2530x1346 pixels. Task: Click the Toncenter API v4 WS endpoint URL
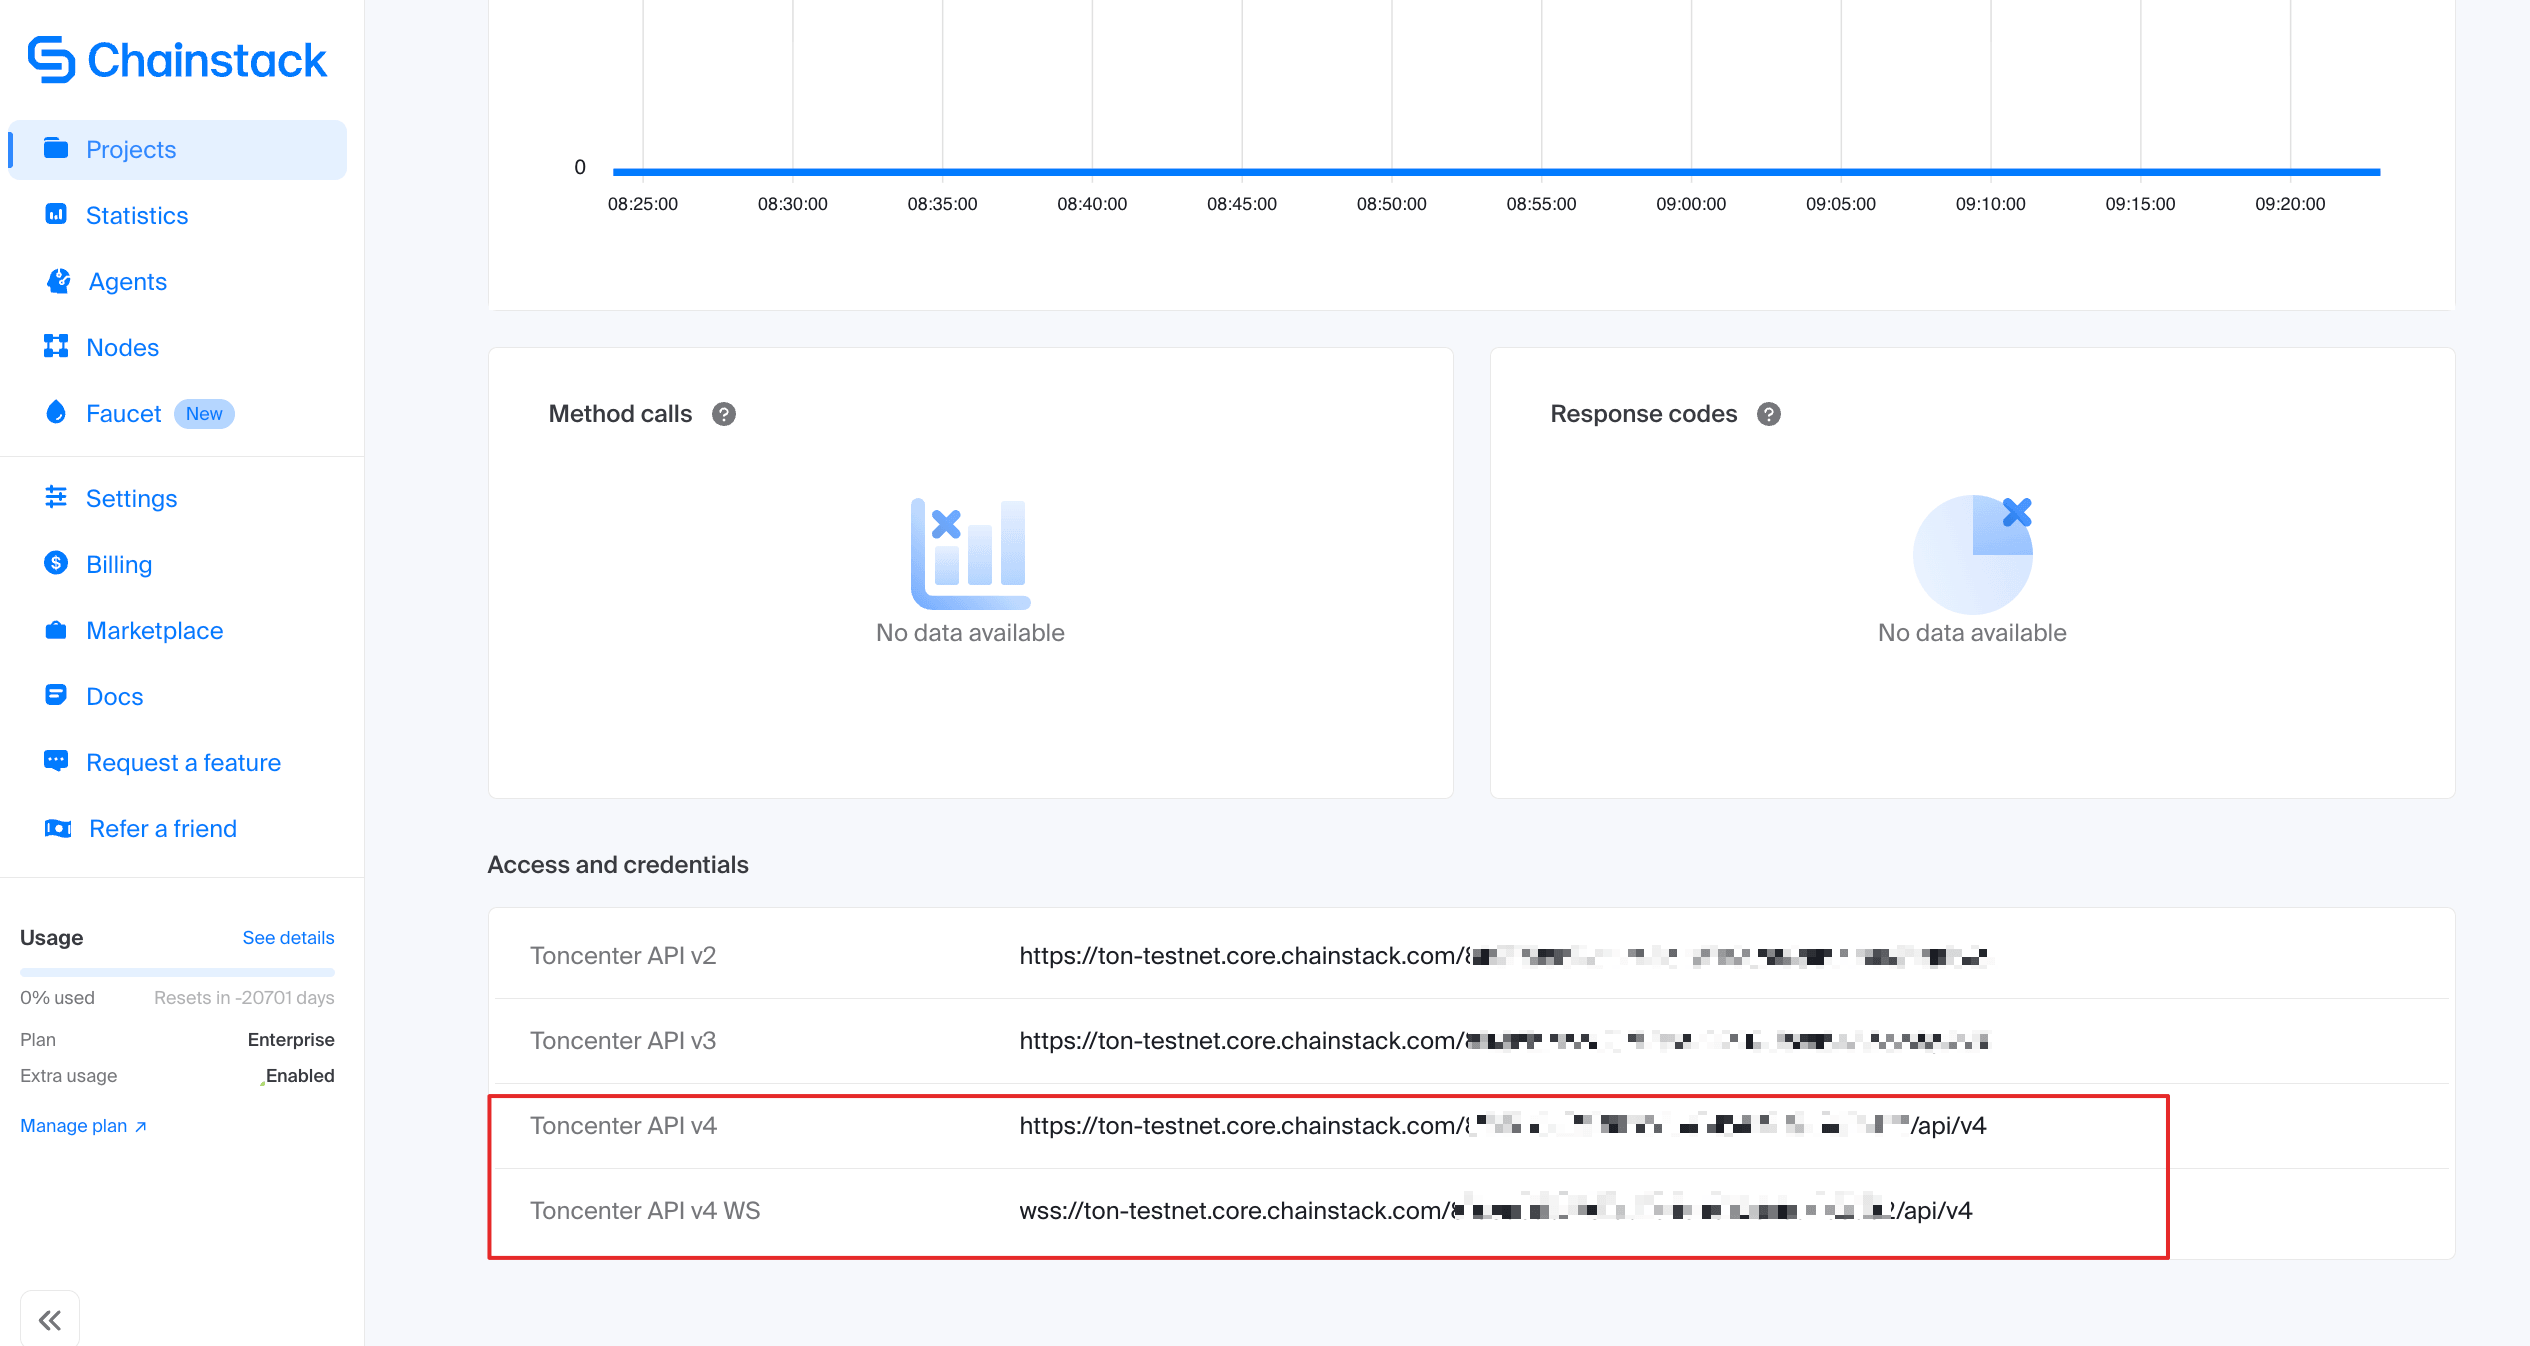tap(1496, 1210)
